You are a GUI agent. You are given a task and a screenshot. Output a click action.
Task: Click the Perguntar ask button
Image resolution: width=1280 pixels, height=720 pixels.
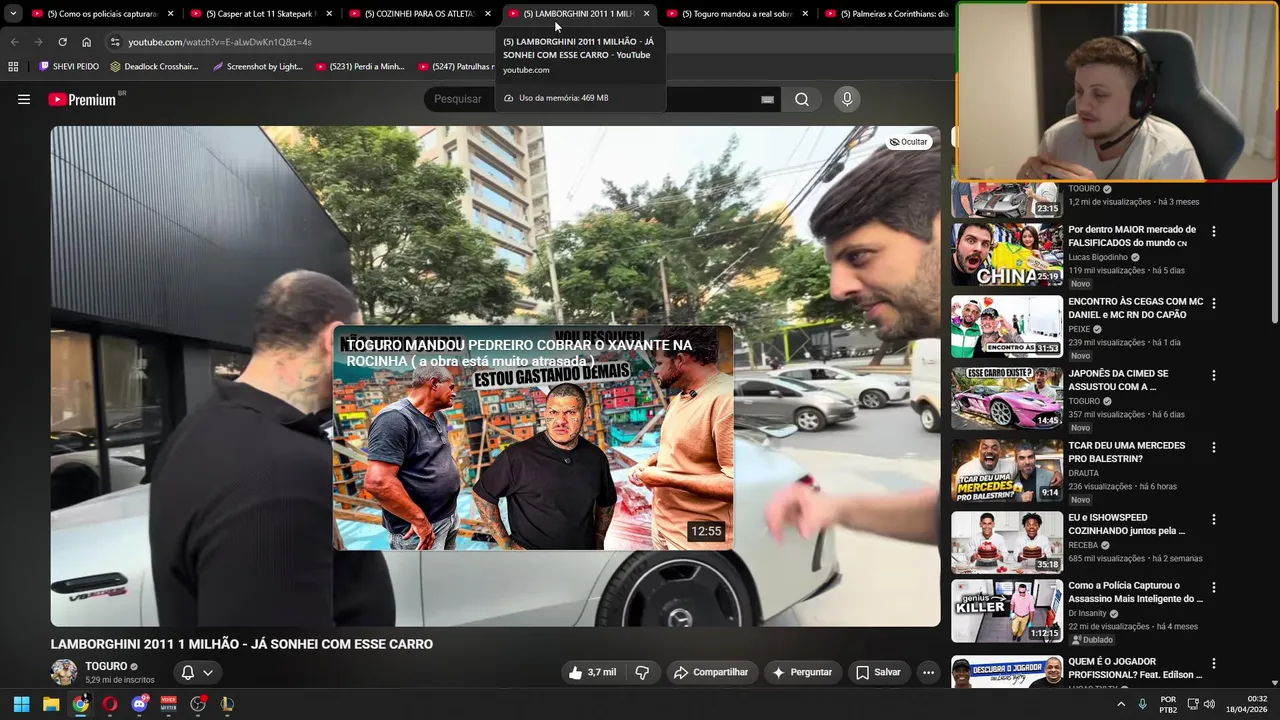tap(802, 672)
